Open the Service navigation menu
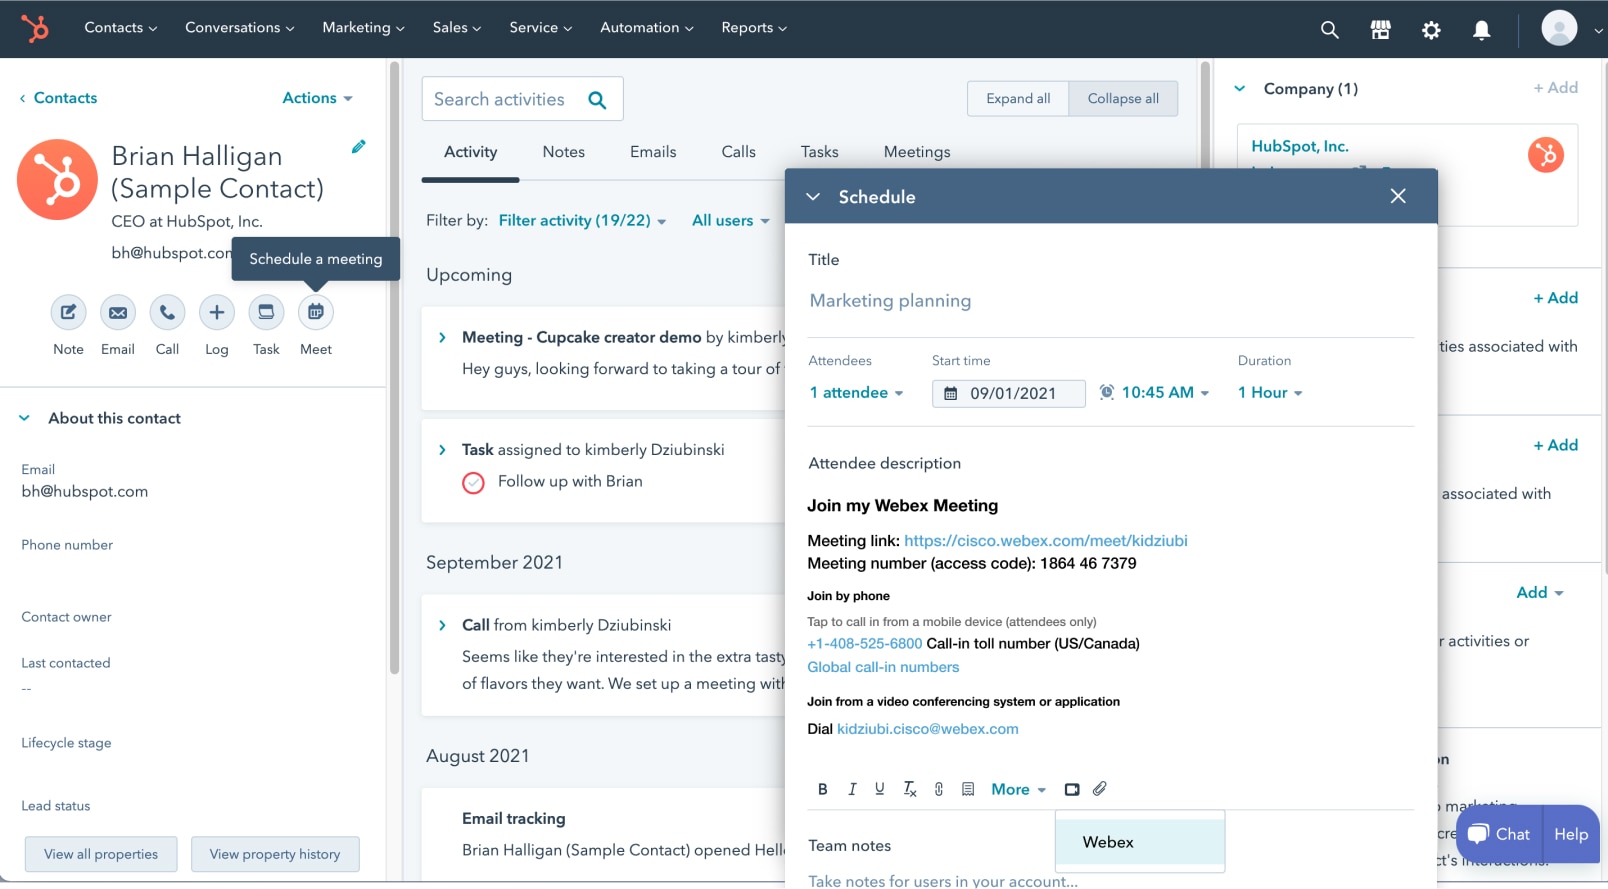Image resolution: width=1608 pixels, height=889 pixels. coord(541,28)
